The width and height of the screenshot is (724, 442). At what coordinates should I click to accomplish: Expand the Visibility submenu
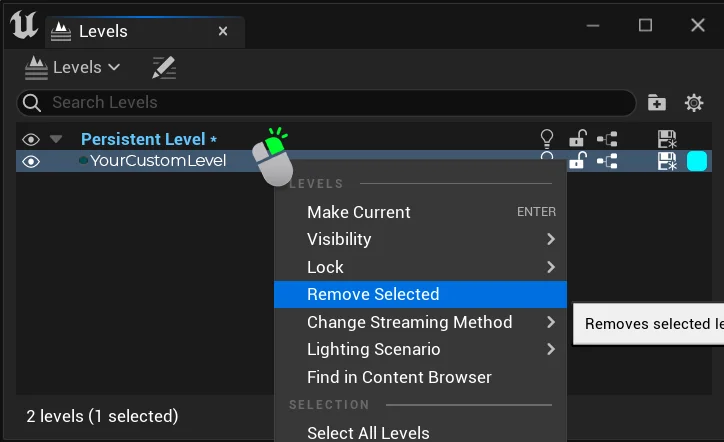coord(420,239)
